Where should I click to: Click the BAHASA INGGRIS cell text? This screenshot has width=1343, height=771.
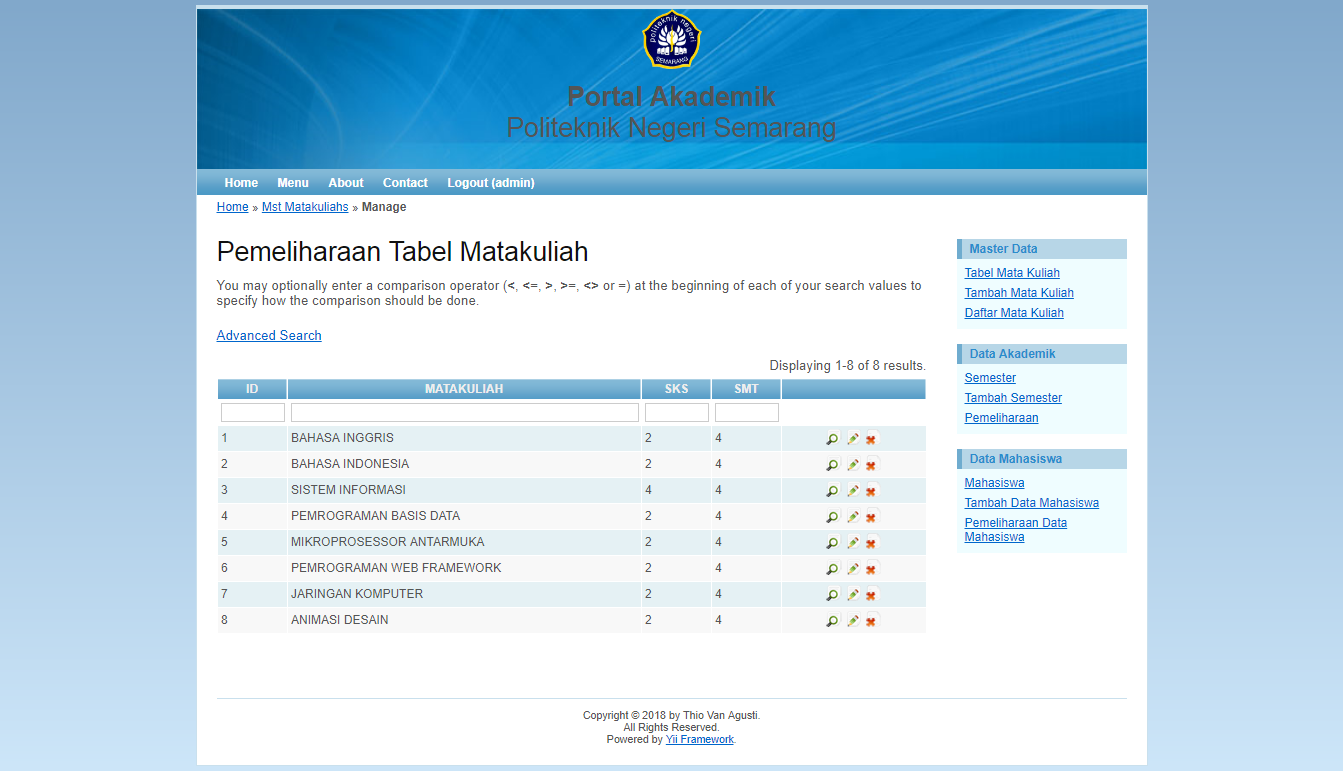(x=342, y=438)
